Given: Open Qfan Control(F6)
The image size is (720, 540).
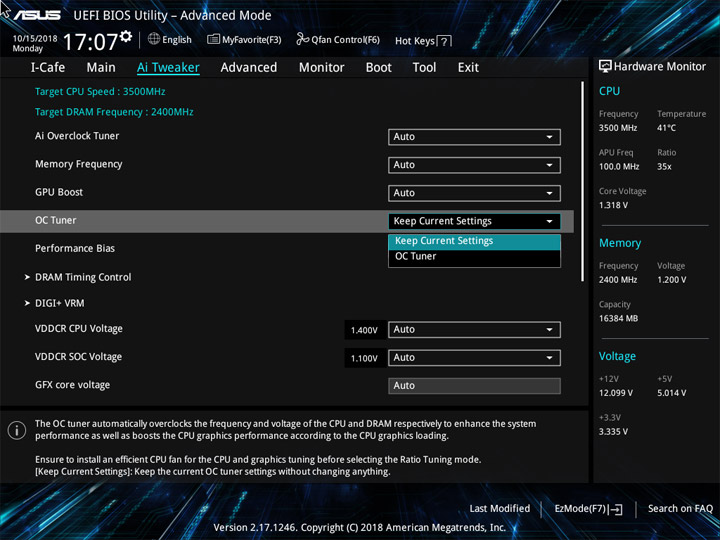Looking at the screenshot, I should coord(338,39).
